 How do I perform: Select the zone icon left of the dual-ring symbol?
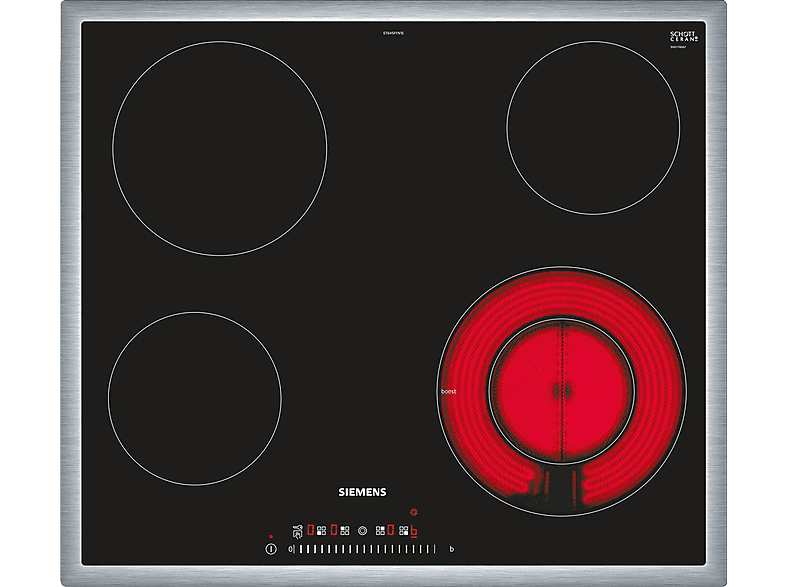tap(344, 531)
